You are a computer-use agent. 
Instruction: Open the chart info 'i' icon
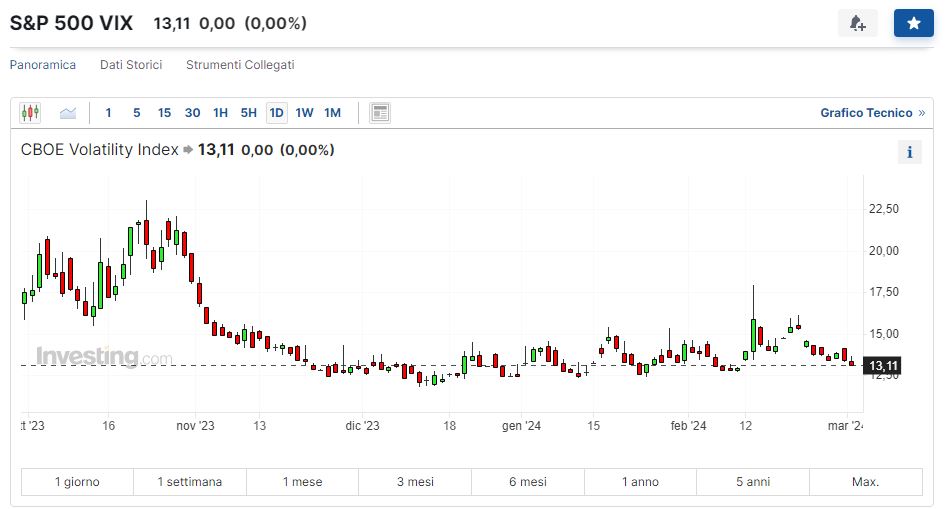click(909, 152)
